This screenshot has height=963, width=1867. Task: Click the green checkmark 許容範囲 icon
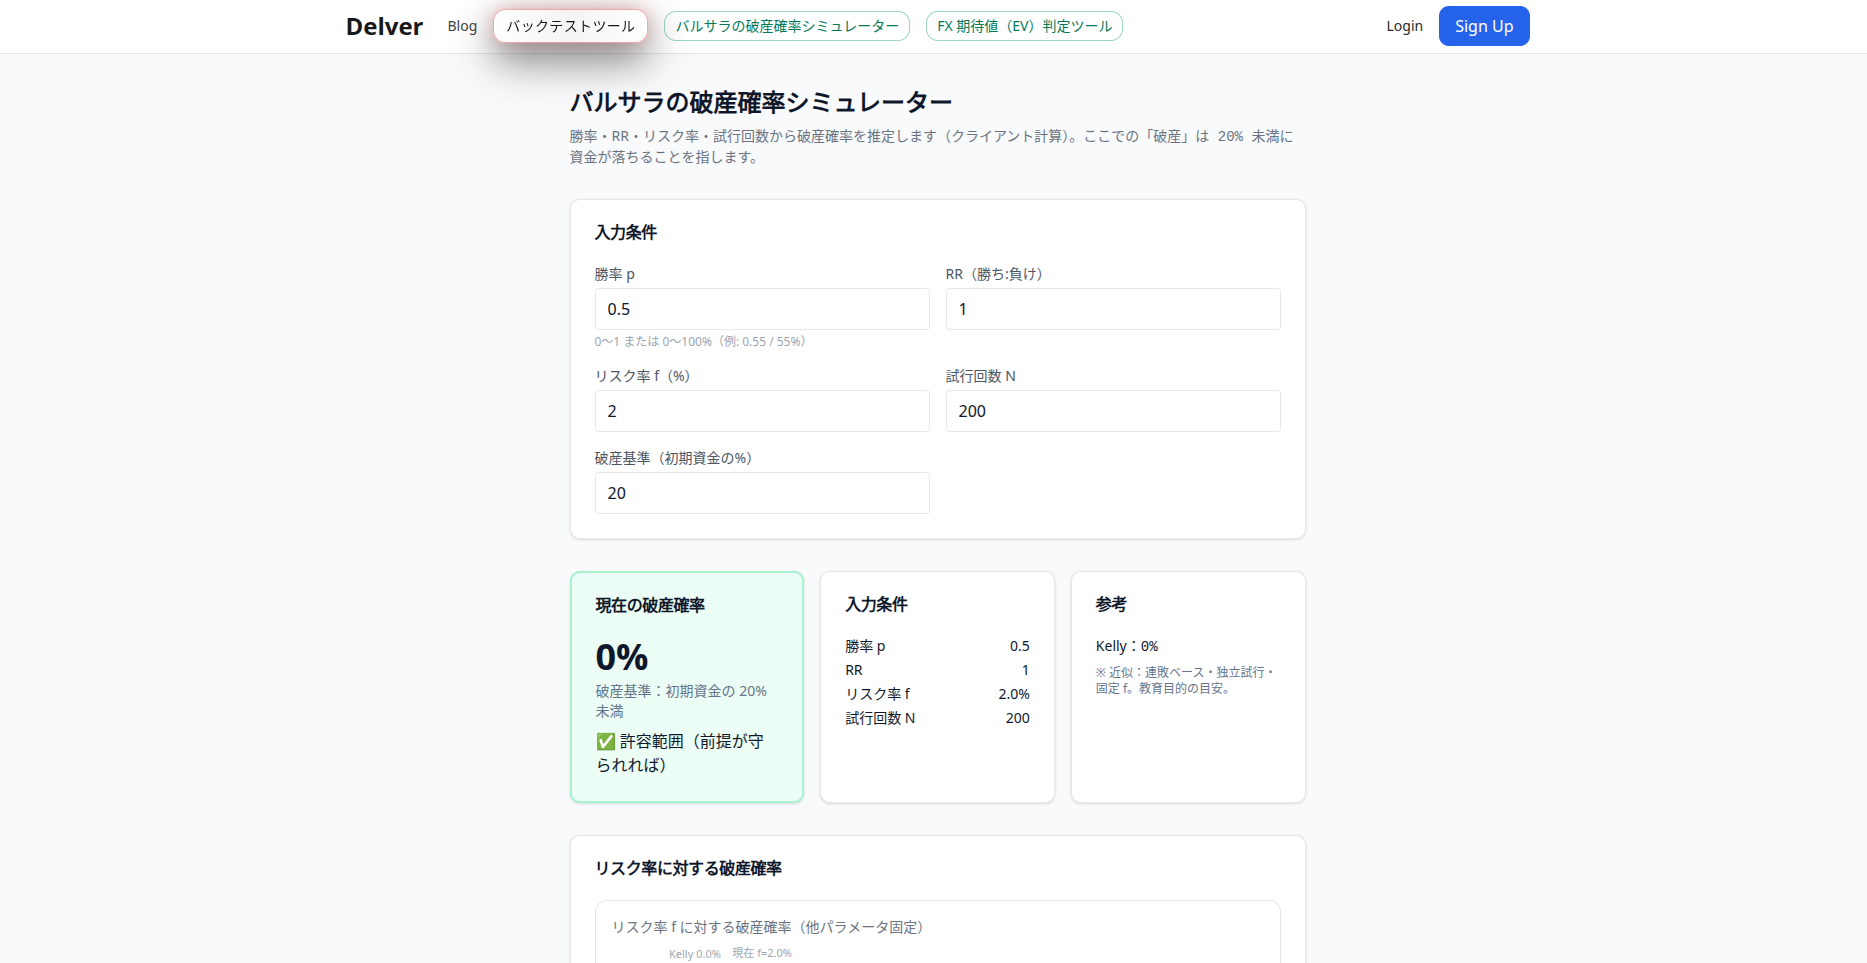[x=605, y=741]
